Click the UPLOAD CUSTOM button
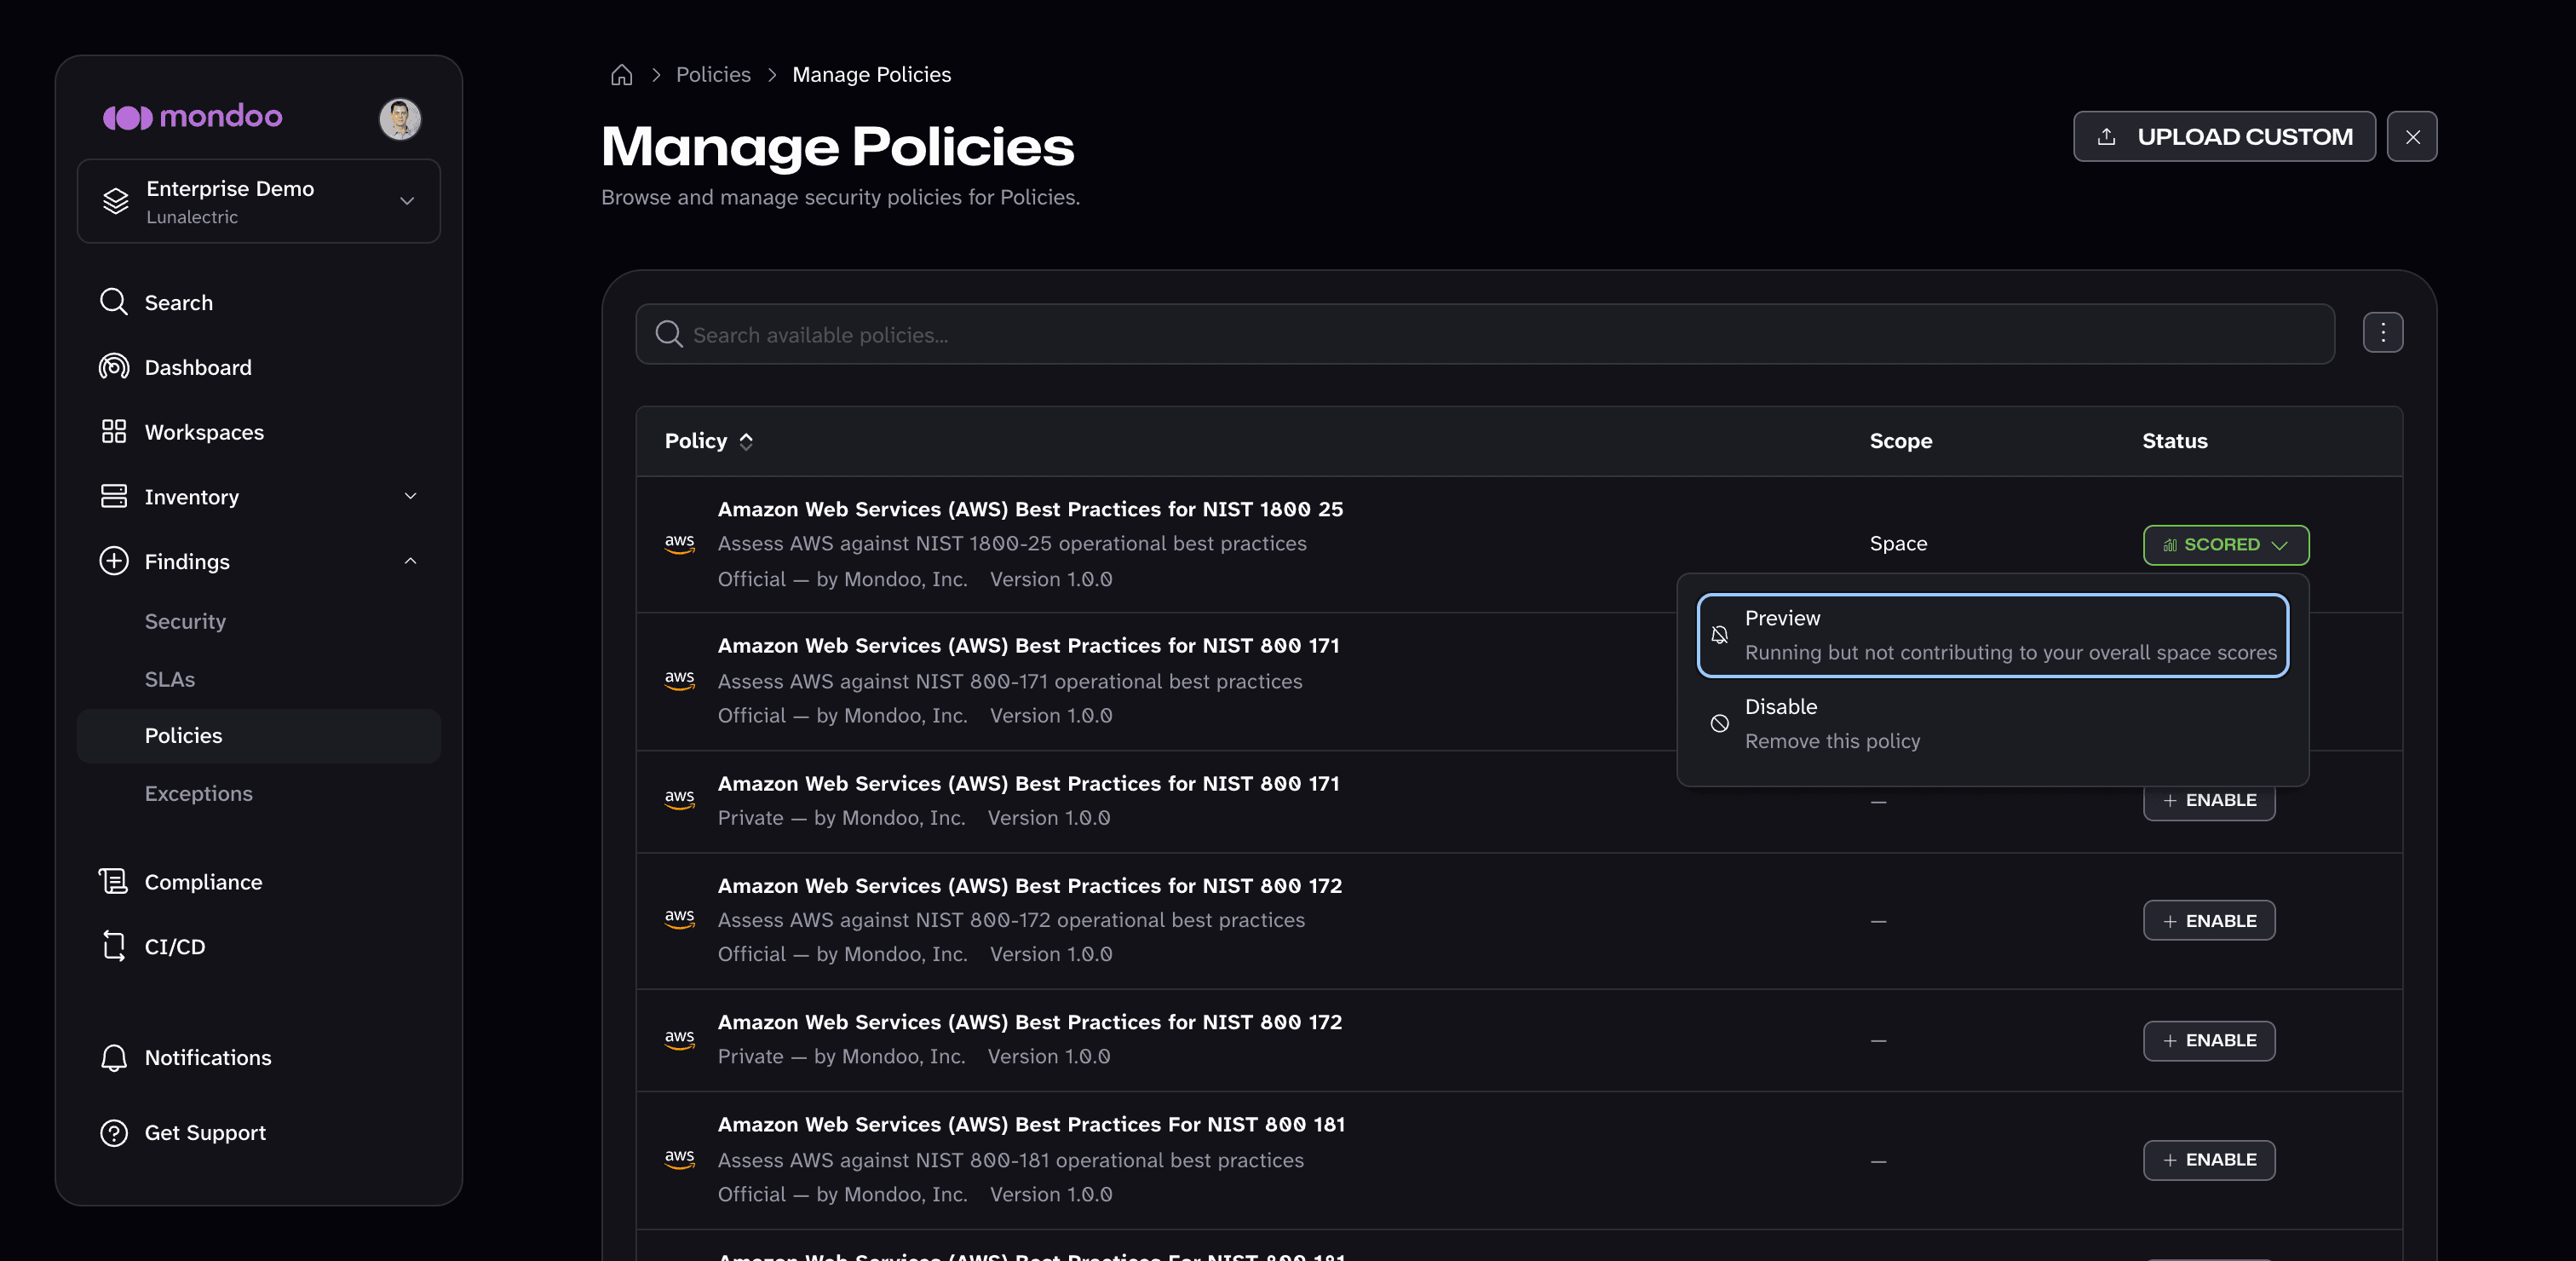2576x1261 pixels. click(x=2224, y=137)
